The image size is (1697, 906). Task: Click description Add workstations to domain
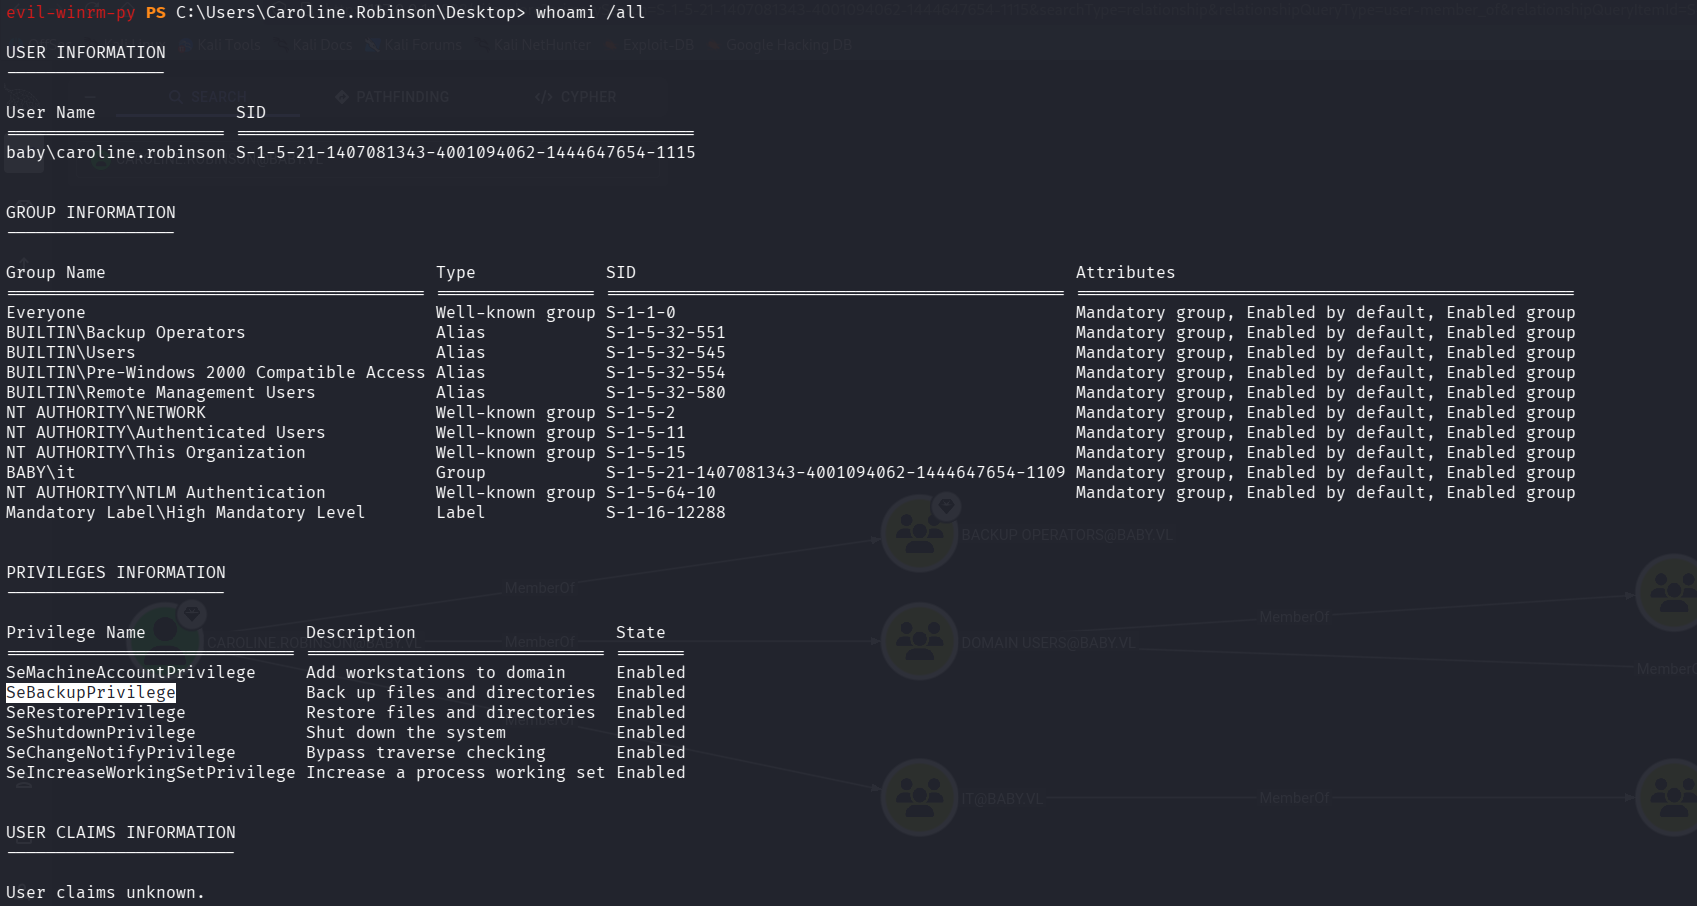(436, 672)
